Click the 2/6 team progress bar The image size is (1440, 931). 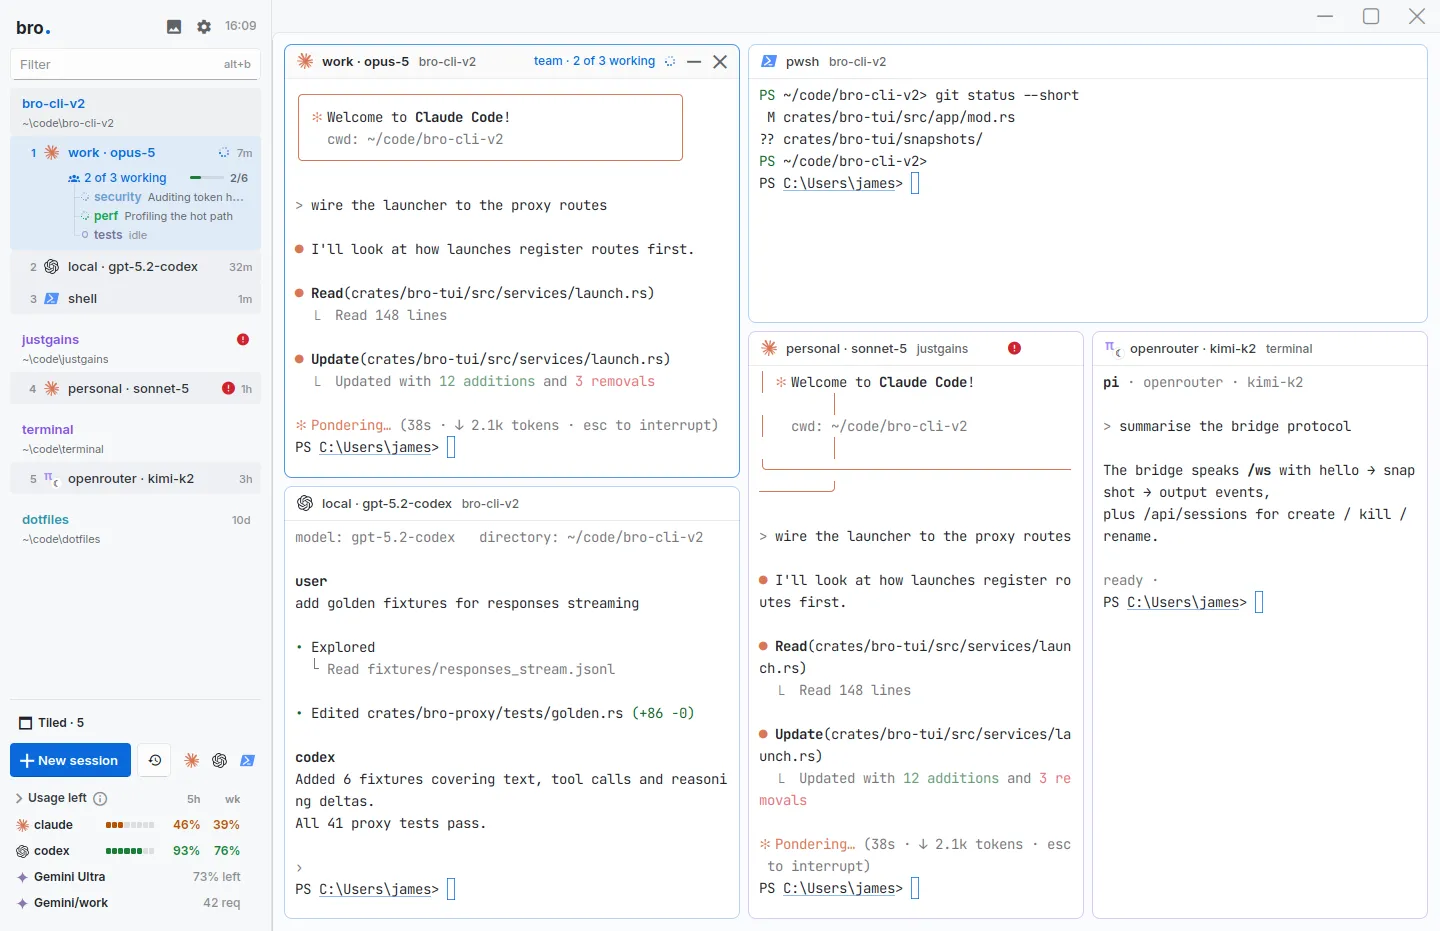[207, 178]
